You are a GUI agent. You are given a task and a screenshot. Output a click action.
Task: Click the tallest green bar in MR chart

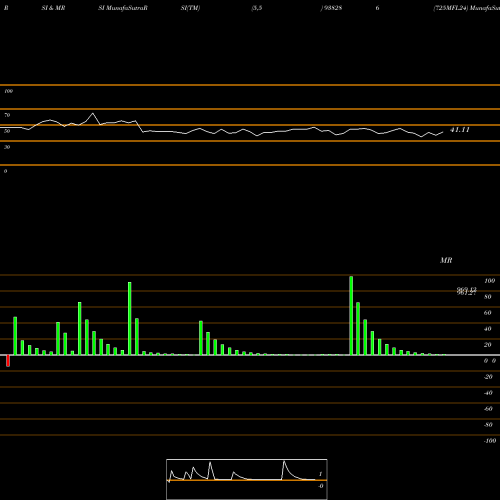351,315
